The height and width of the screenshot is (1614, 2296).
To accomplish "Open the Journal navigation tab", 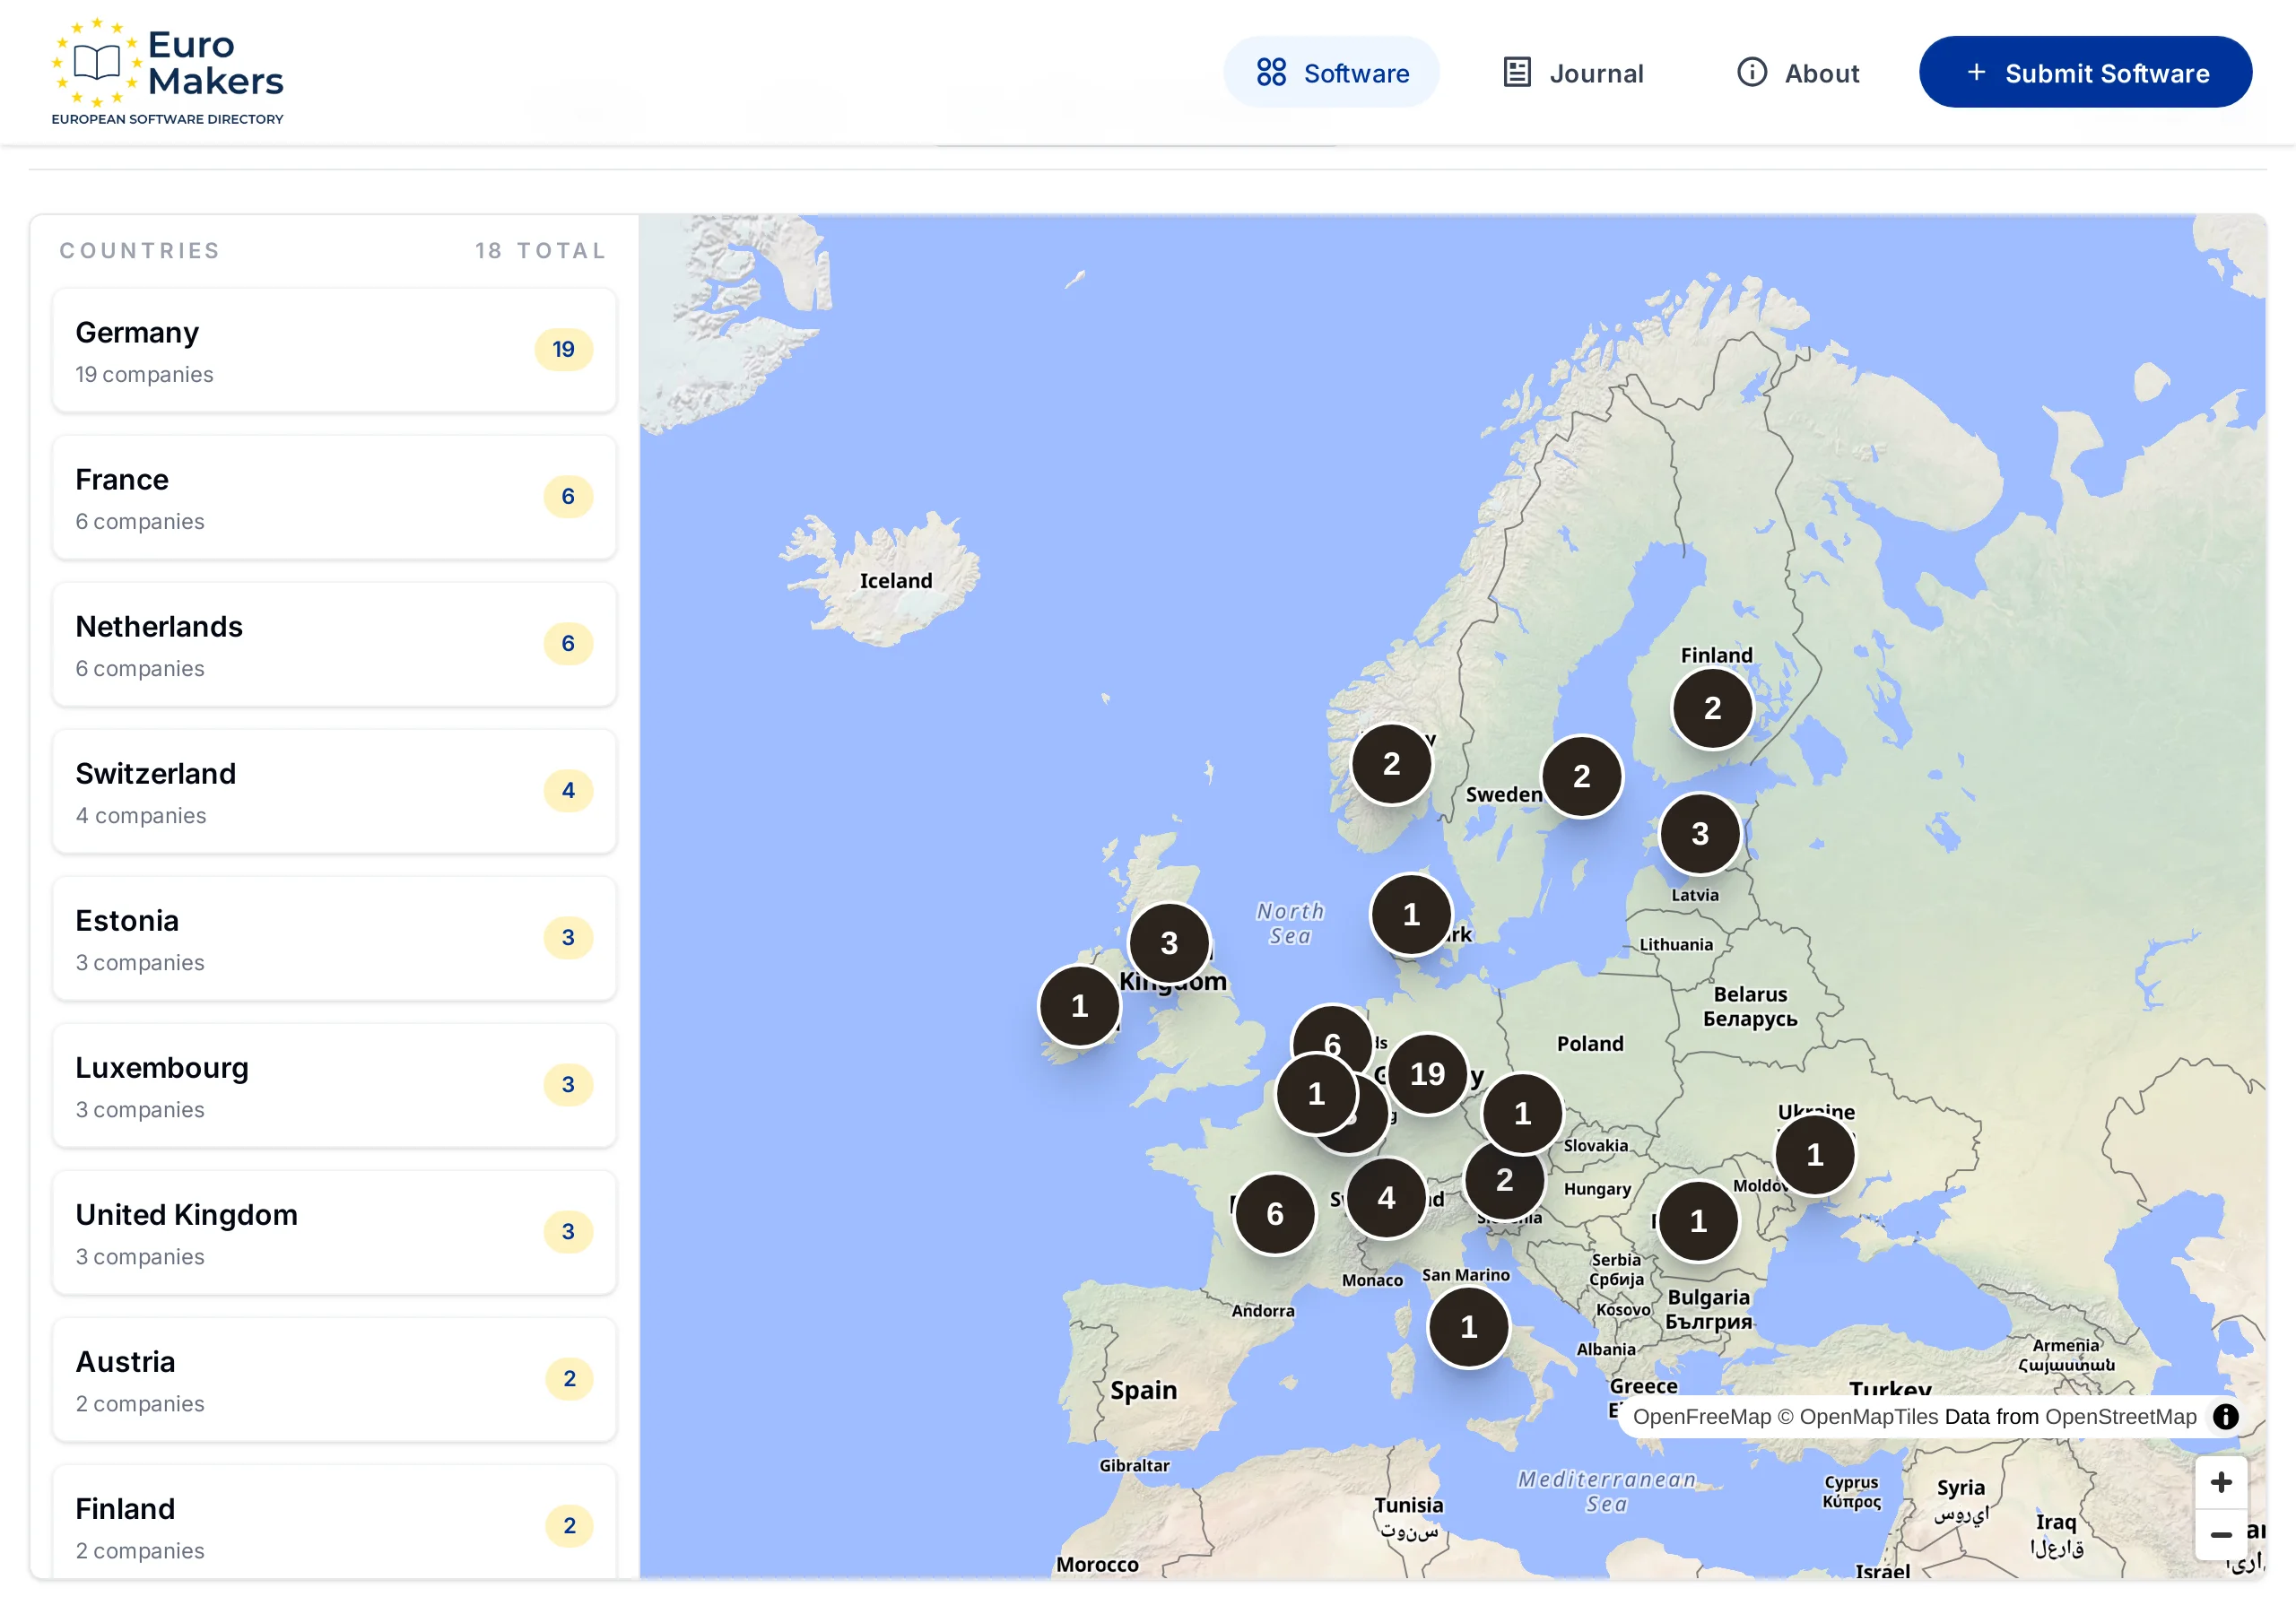I will coord(1573,73).
